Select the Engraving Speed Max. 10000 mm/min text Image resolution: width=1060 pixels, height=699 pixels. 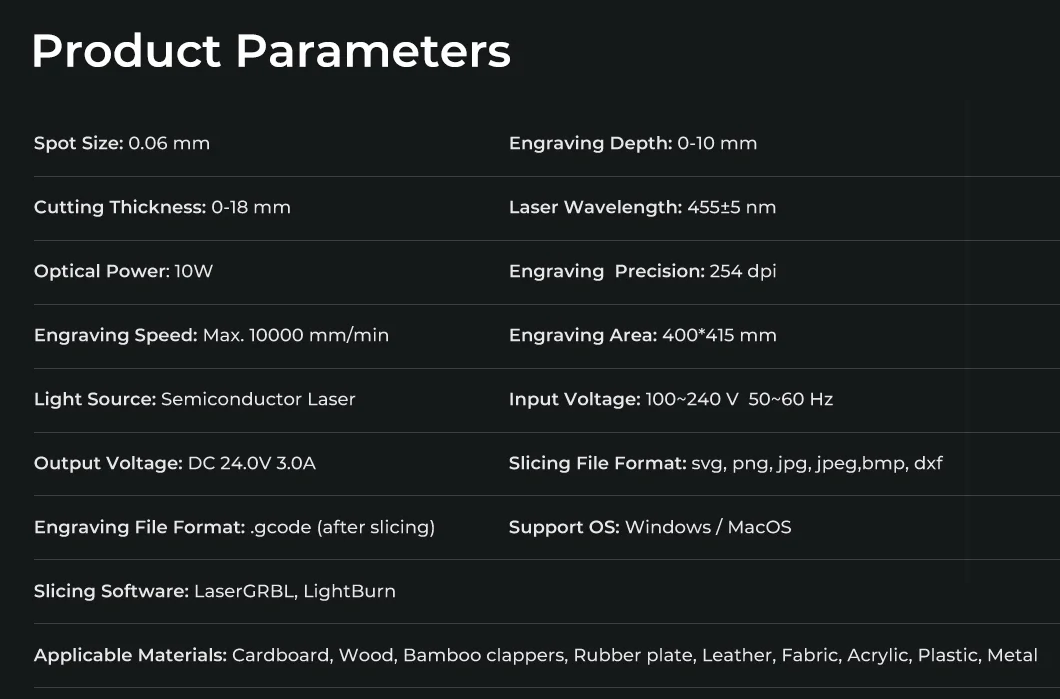pyautogui.click(x=211, y=335)
